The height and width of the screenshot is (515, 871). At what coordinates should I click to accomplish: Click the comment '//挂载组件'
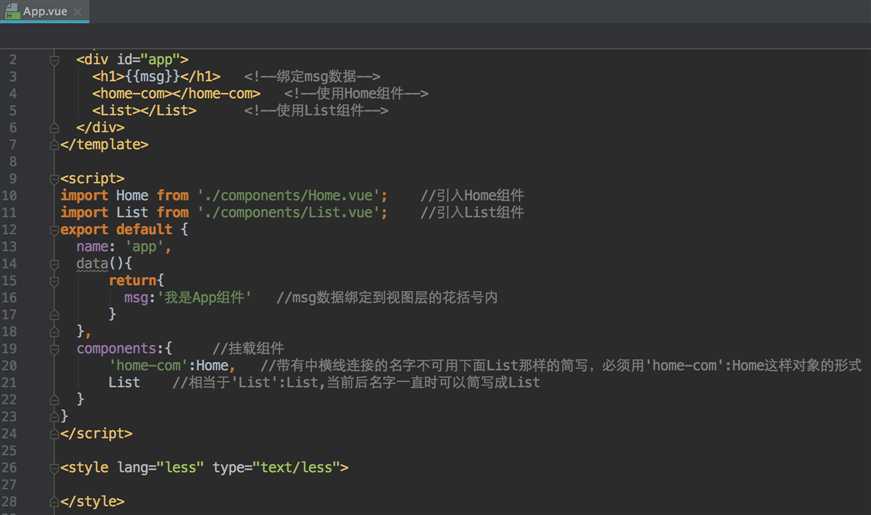[248, 349]
